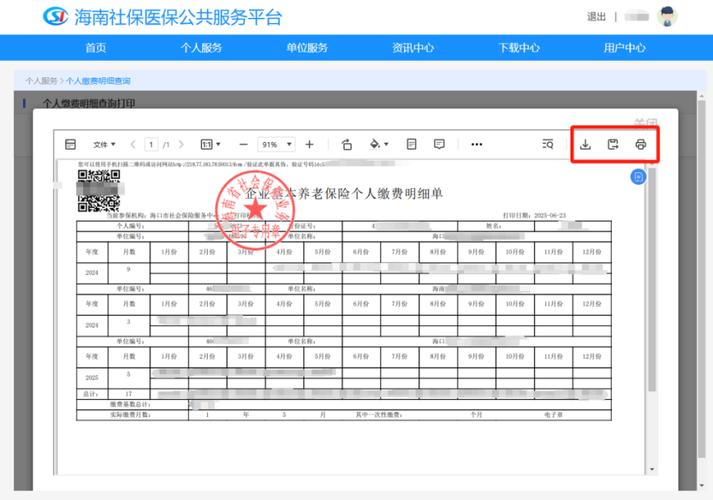Click the page view document icon

(x=412, y=145)
